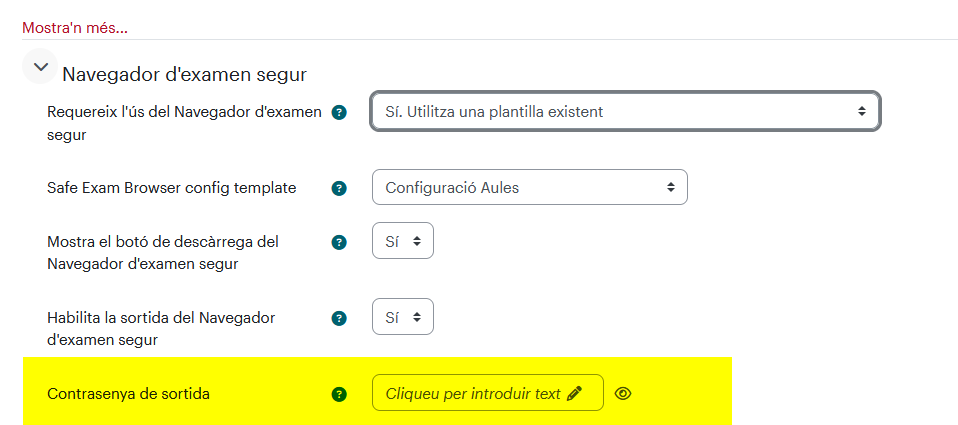Collapse the Navegador d'examen segur section chevron

tap(40, 67)
